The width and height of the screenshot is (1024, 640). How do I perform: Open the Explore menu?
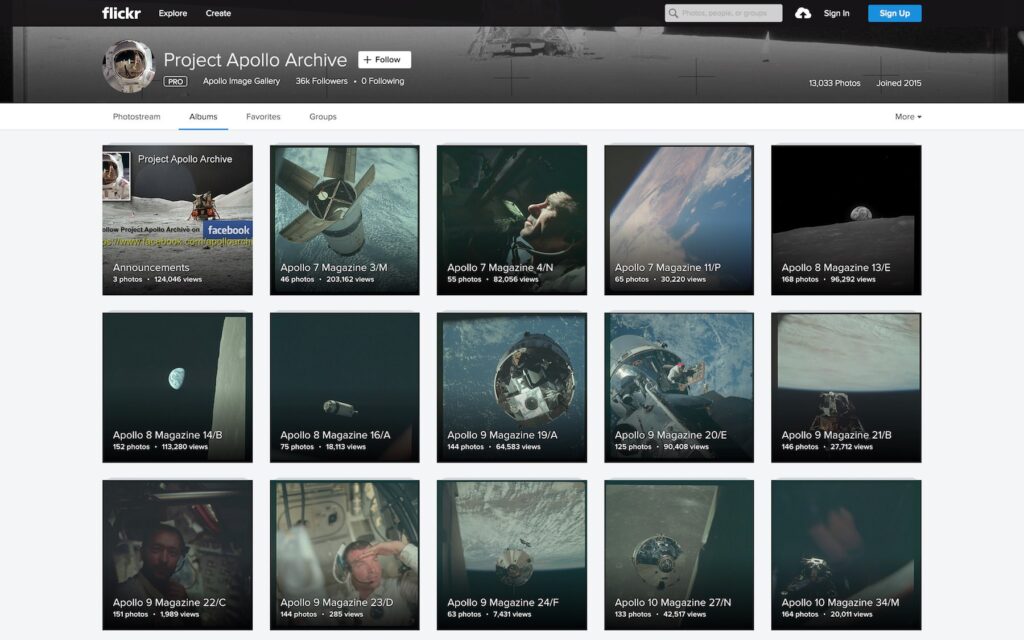[x=172, y=13]
